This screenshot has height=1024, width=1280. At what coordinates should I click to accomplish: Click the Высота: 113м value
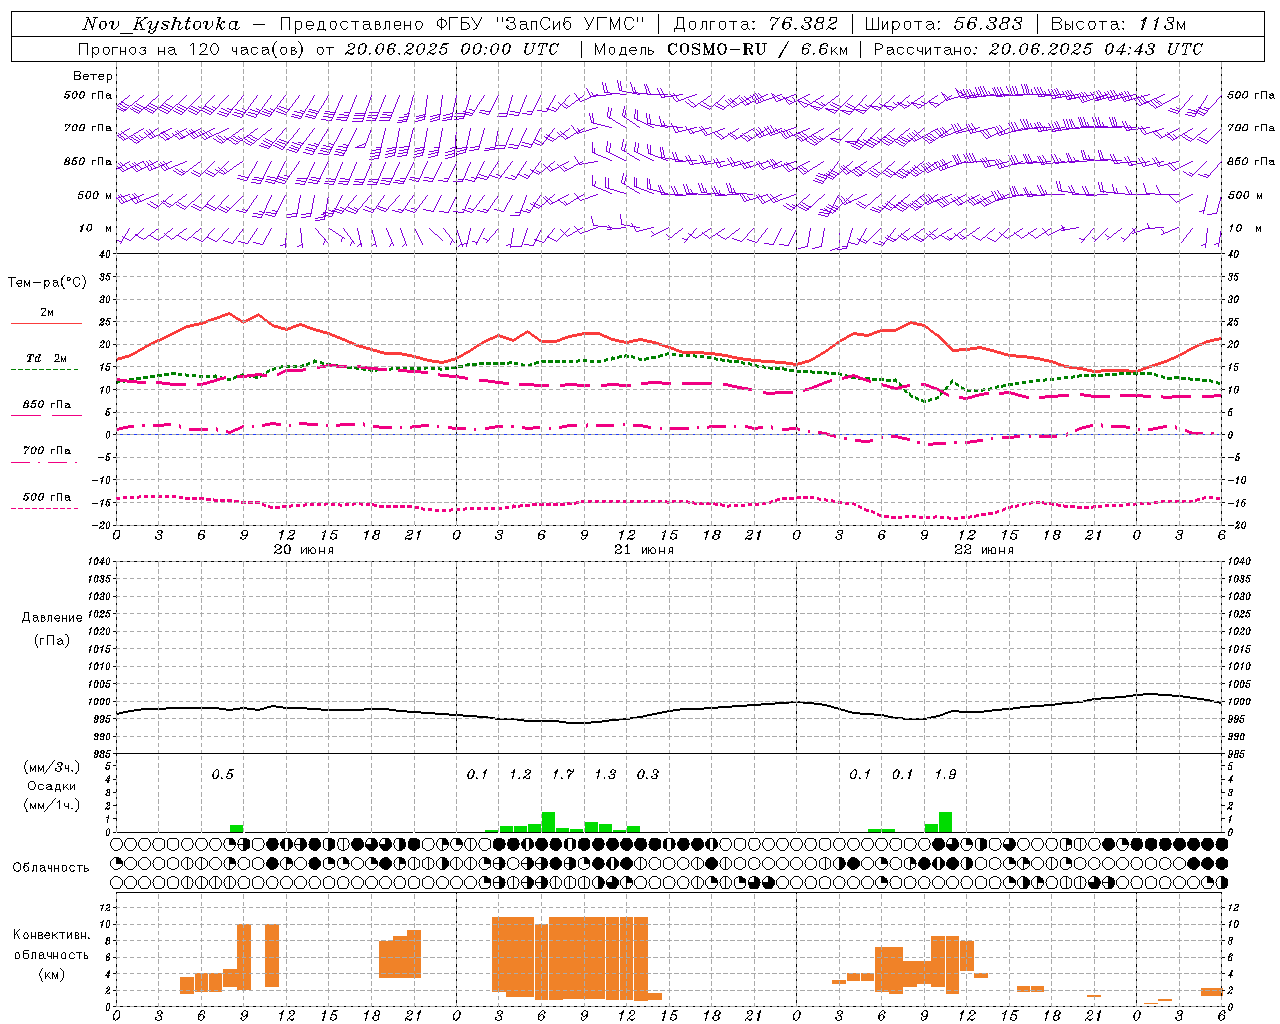(1118, 24)
